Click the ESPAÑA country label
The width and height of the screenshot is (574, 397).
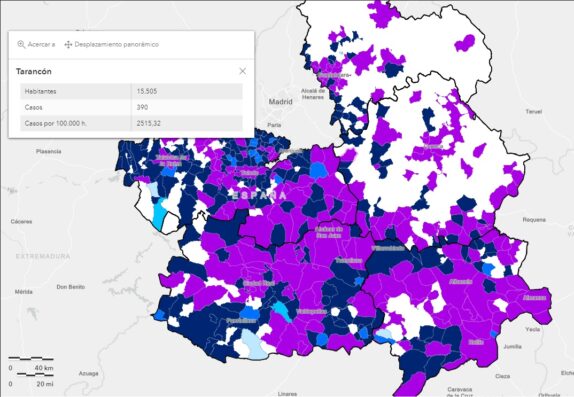point(260,195)
